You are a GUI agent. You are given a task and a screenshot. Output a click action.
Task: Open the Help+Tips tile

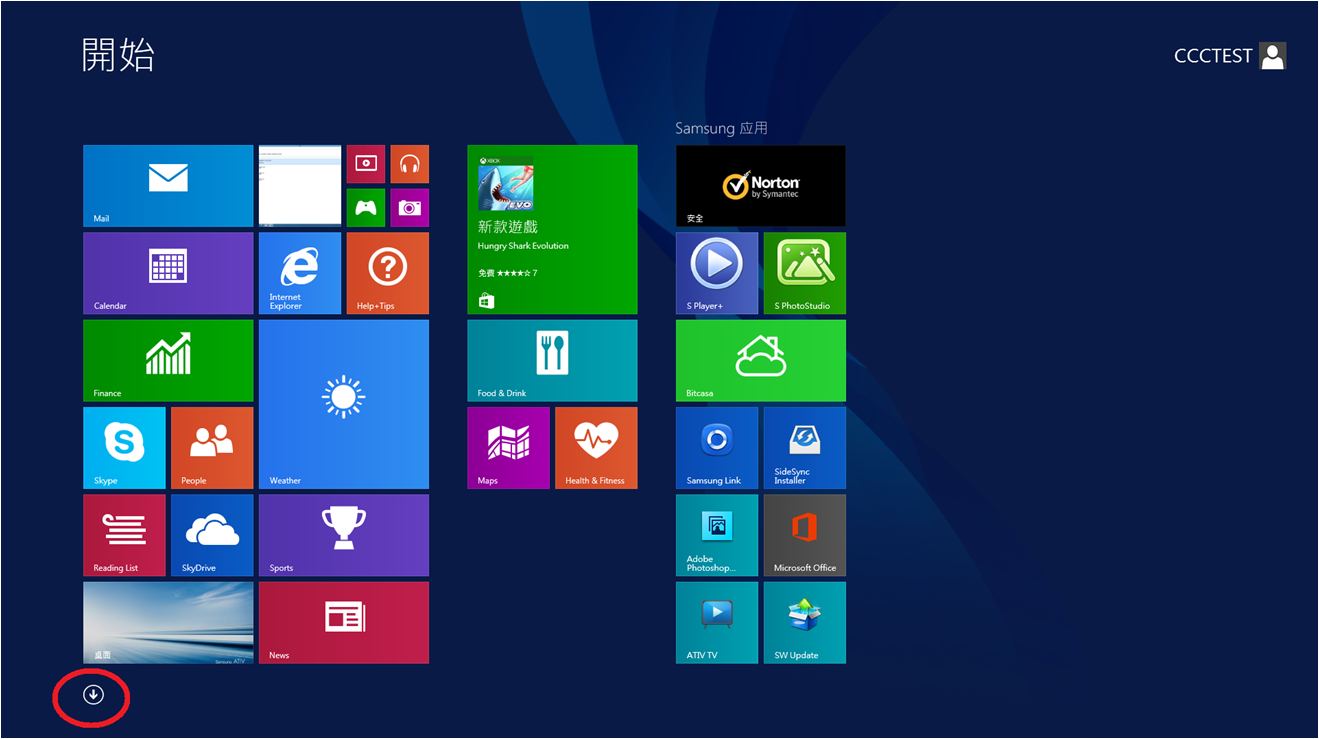coord(387,273)
